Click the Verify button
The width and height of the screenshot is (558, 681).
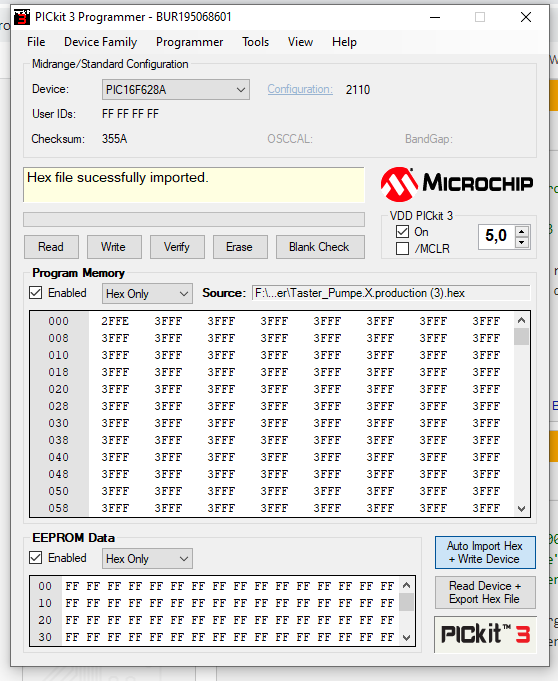click(177, 247)
